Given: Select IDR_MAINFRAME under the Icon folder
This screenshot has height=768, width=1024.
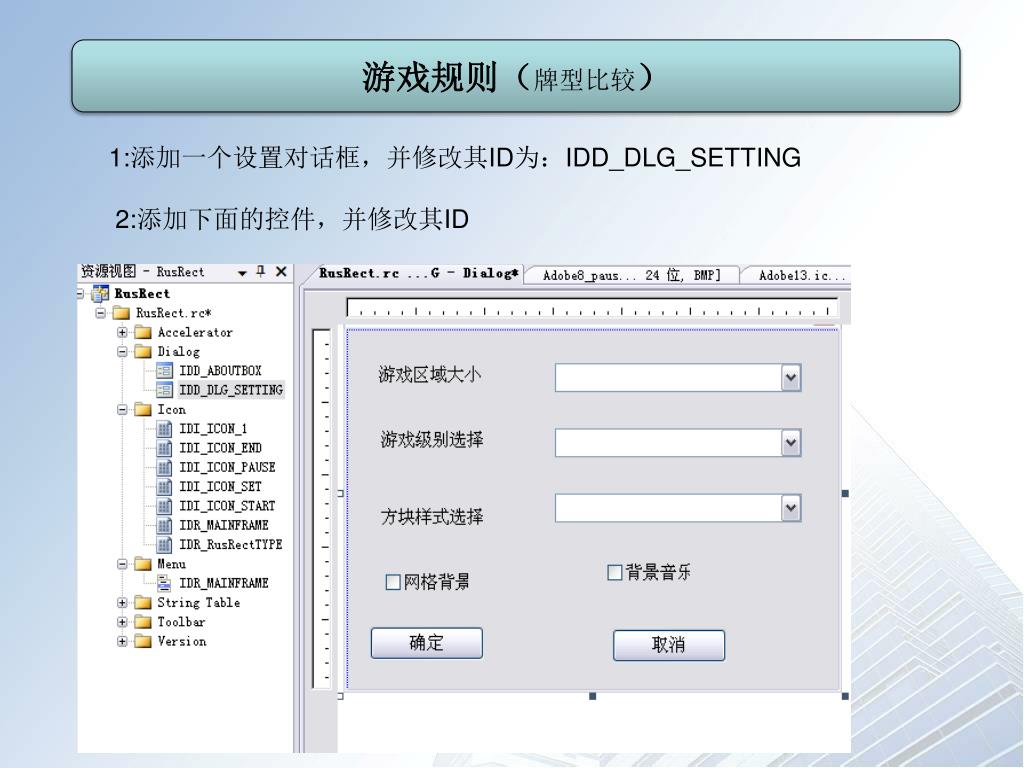Looking at the screenshot, I should point(224,525).
